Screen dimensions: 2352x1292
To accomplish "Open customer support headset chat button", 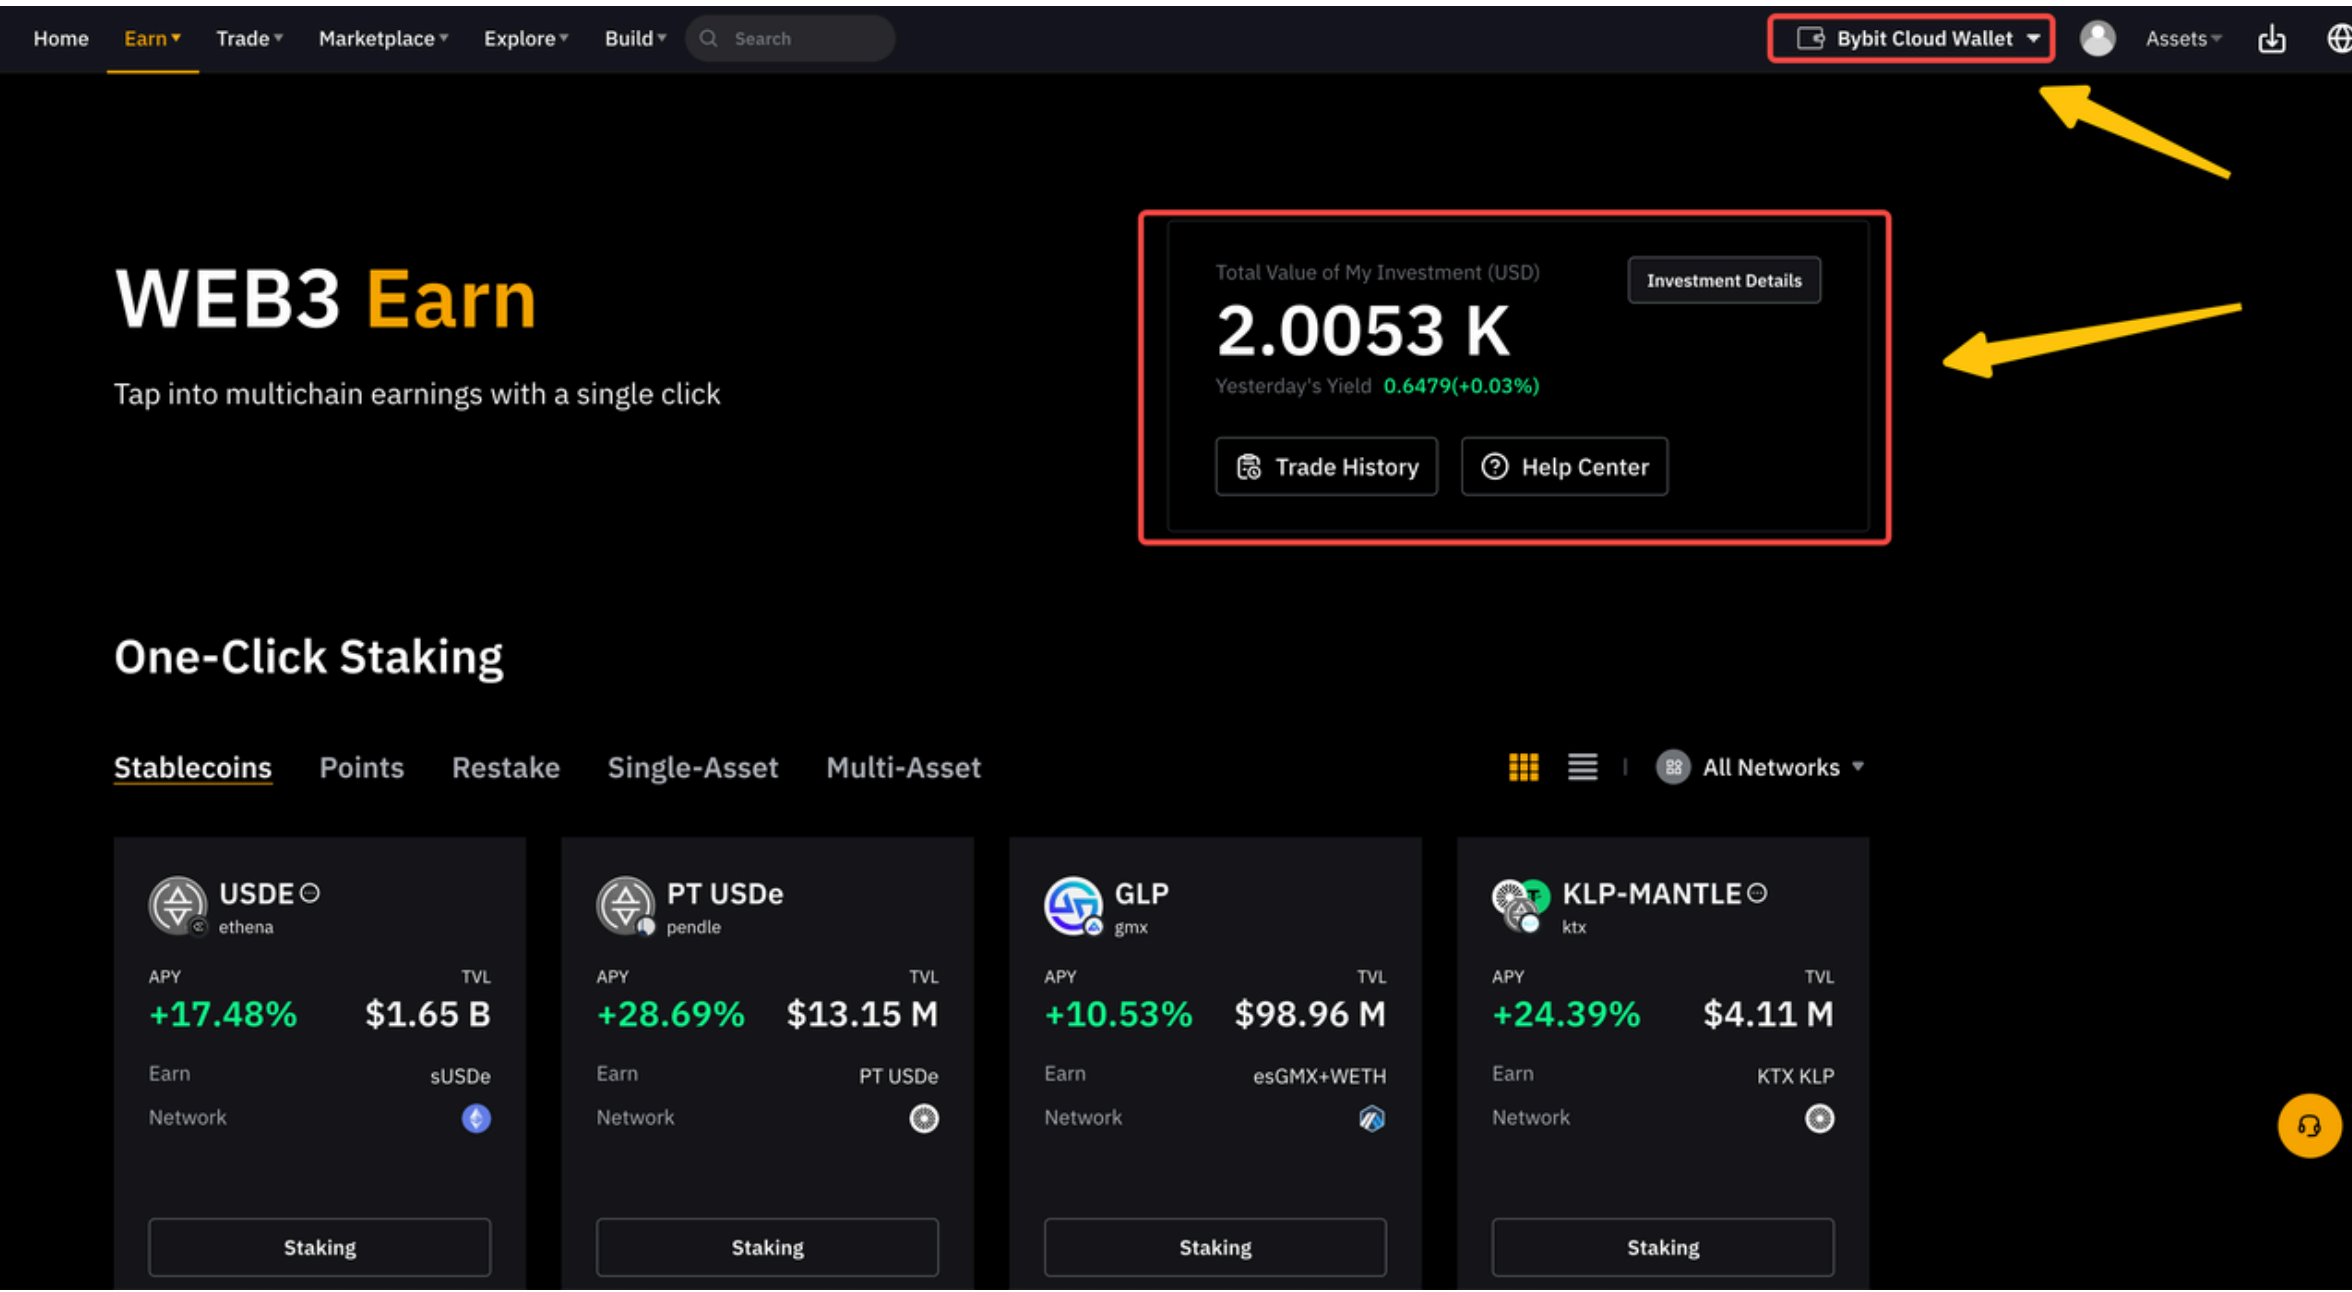I will click(2308, 1126).
